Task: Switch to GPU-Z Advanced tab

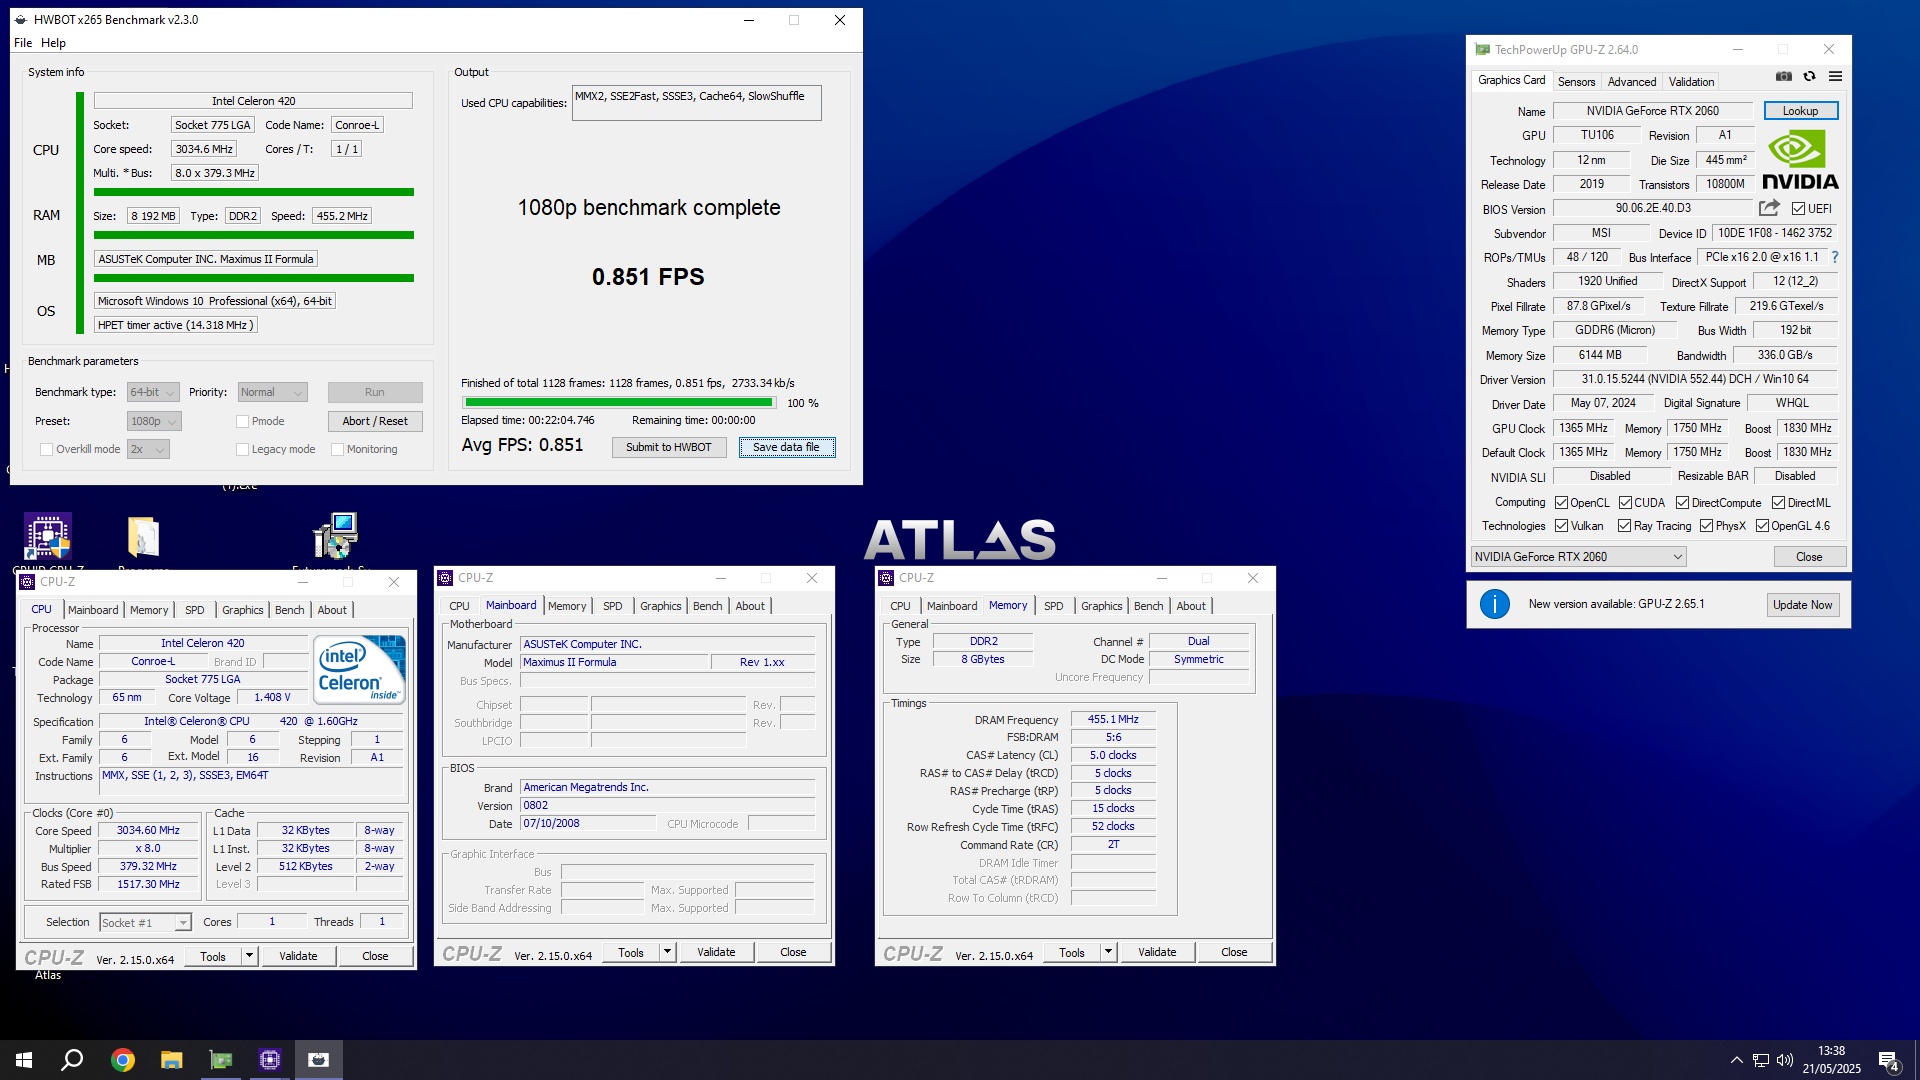Action: point(1632,82)
